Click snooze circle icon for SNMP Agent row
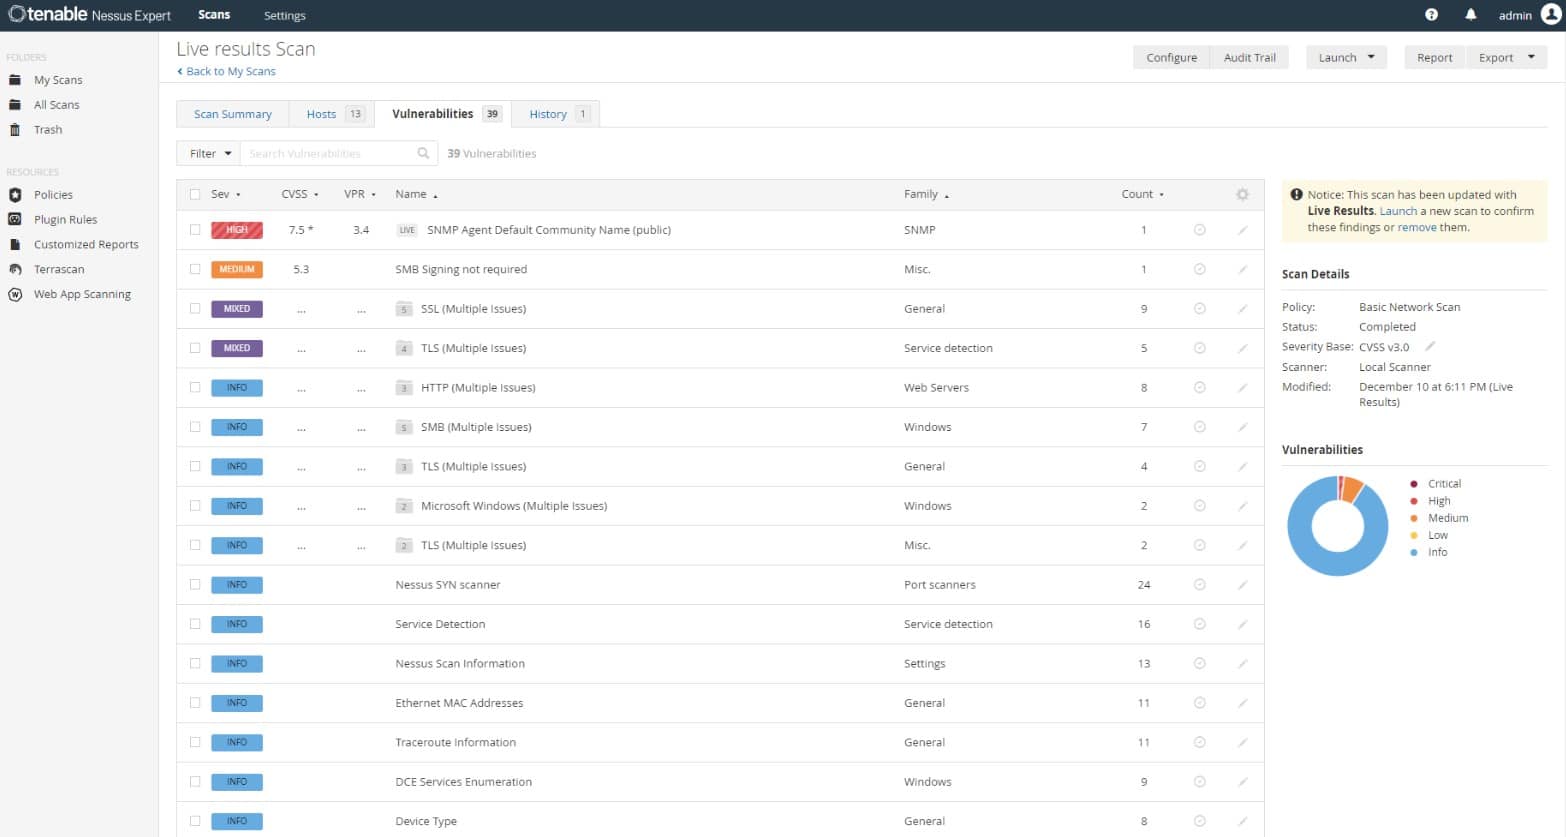 (1199, 230)
